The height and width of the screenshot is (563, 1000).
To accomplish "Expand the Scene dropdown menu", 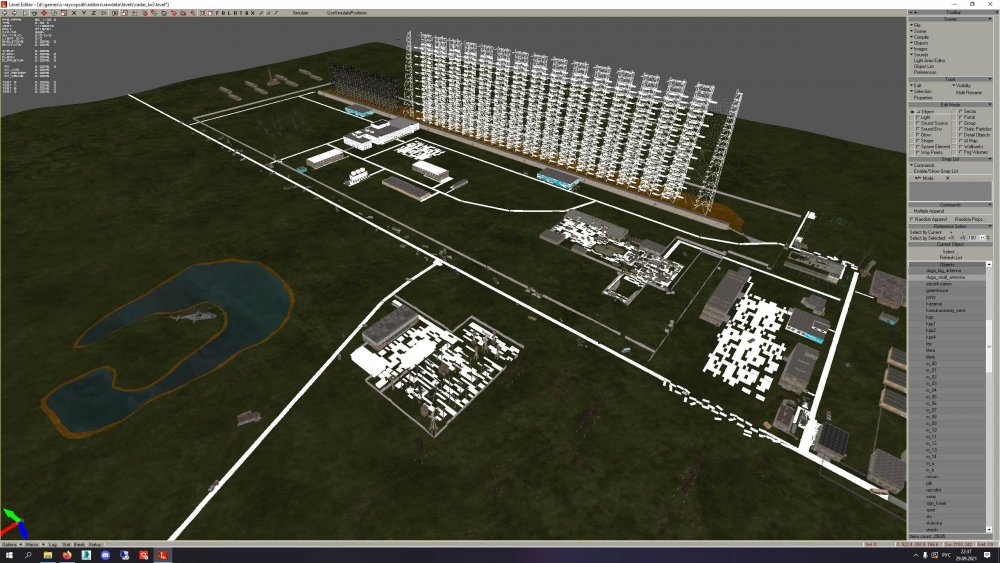I will [x=918, y=31].
